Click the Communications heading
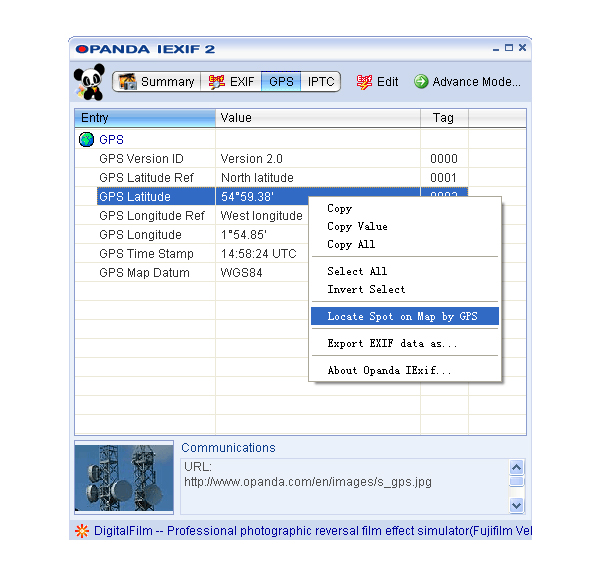Screen dimensions: 600x576 click(x=228, y=447)
